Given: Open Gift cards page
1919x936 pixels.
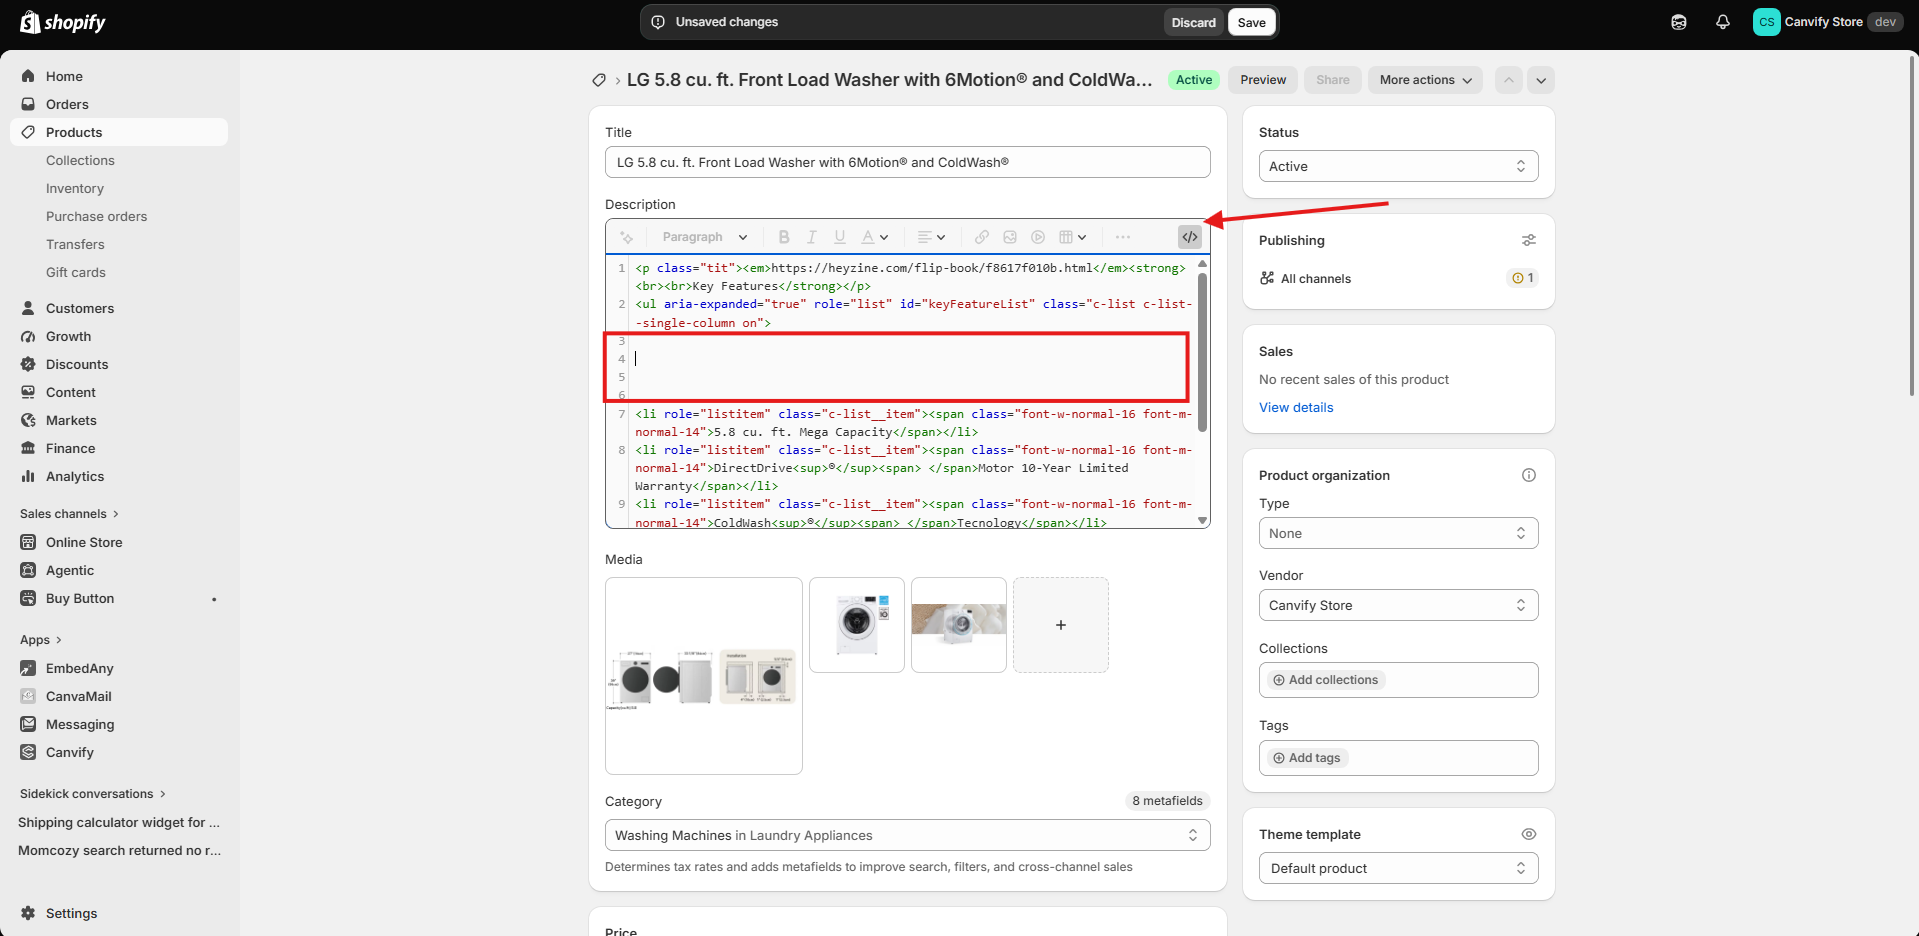Looking at the screenshot, I should point(76,272).
